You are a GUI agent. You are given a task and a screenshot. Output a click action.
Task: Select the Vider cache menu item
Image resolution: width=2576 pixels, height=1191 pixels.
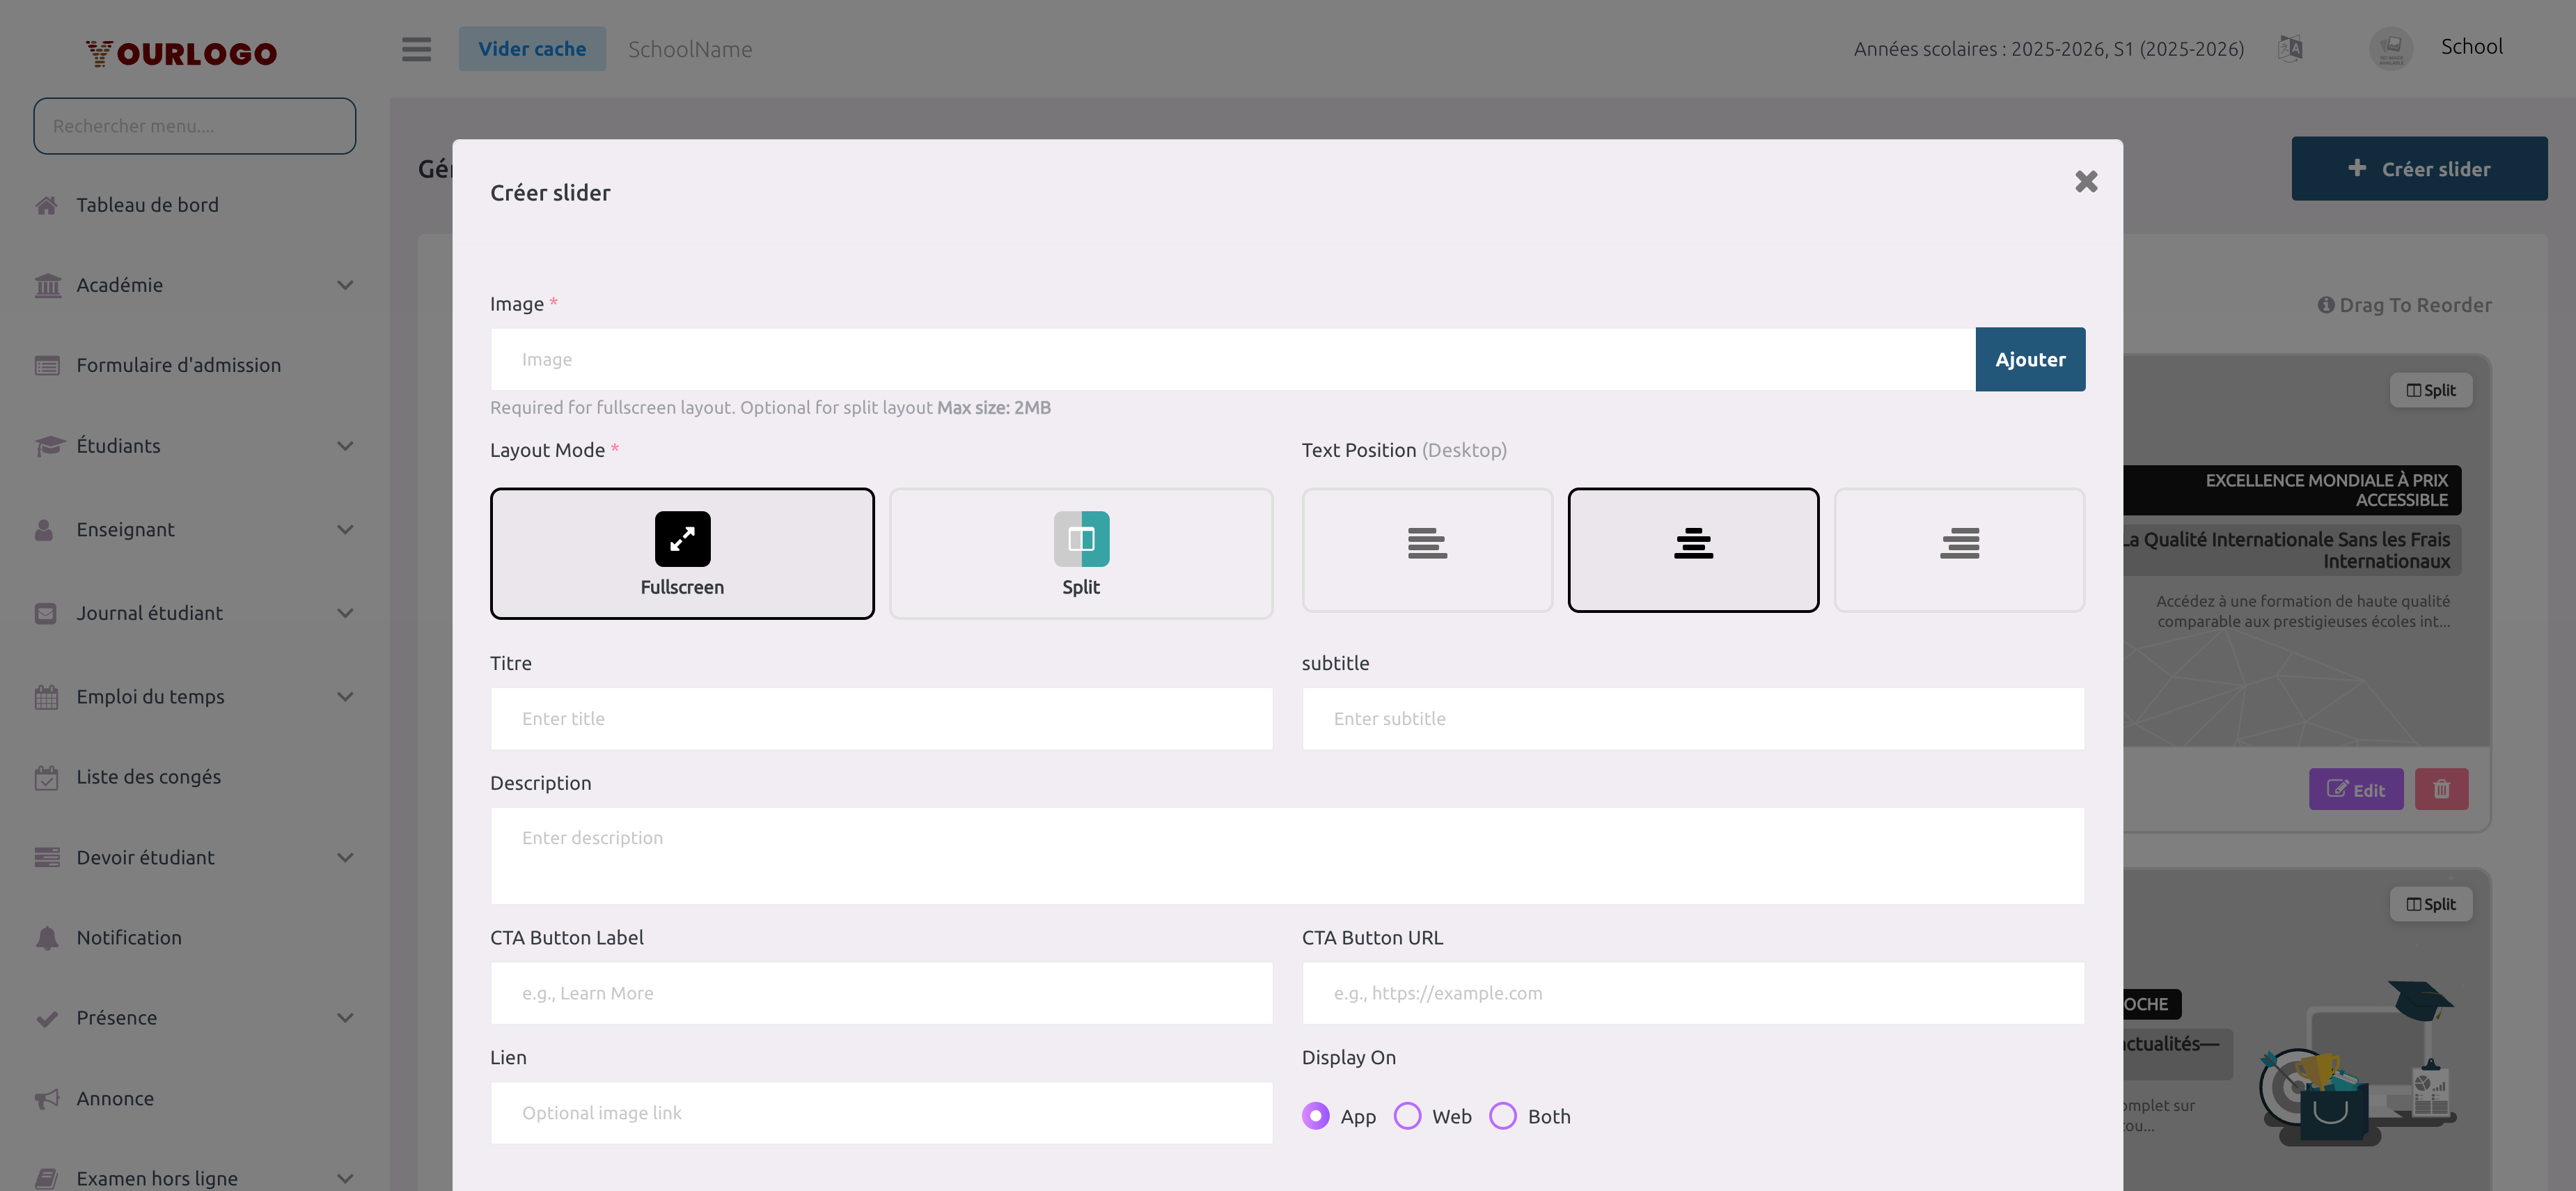click(532, 48)
